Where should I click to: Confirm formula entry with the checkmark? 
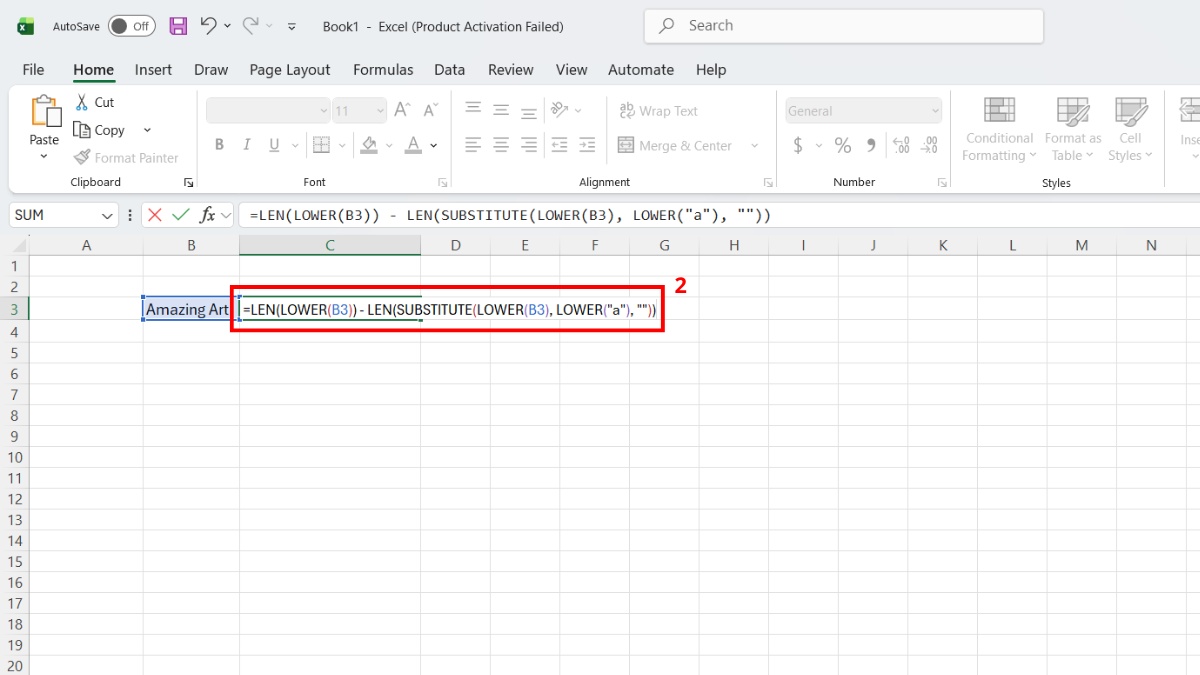pos(181,214)
